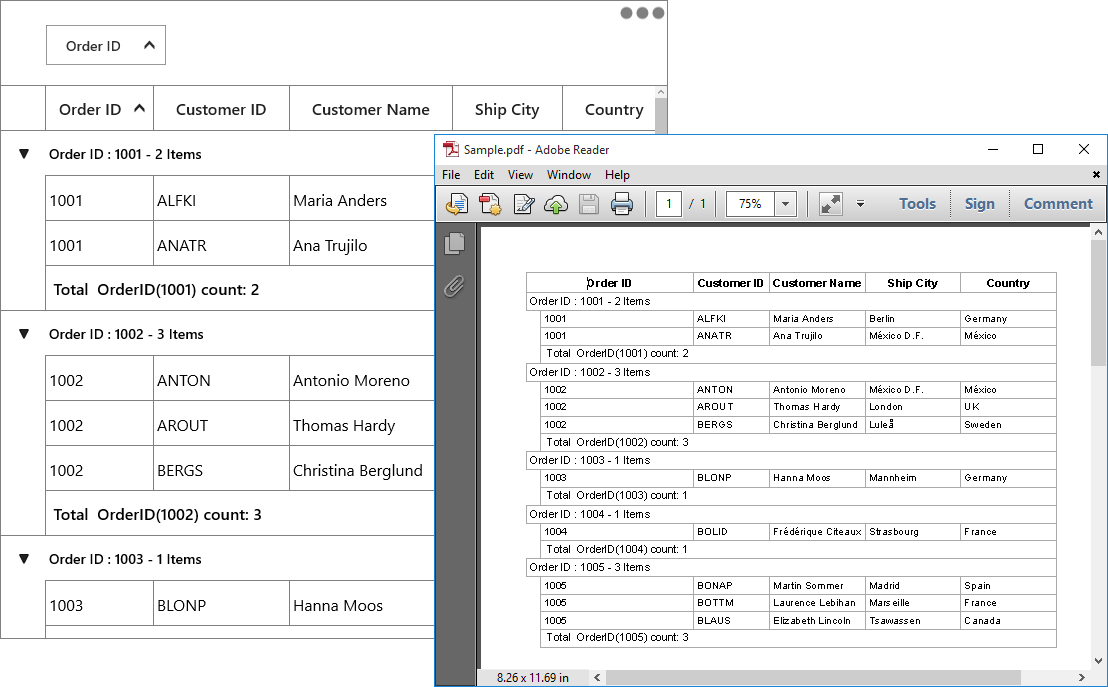The height and width of the screenshot is (687, 1108).
Task: Click the Save floppy disk icon
Action: click(589, 204)
